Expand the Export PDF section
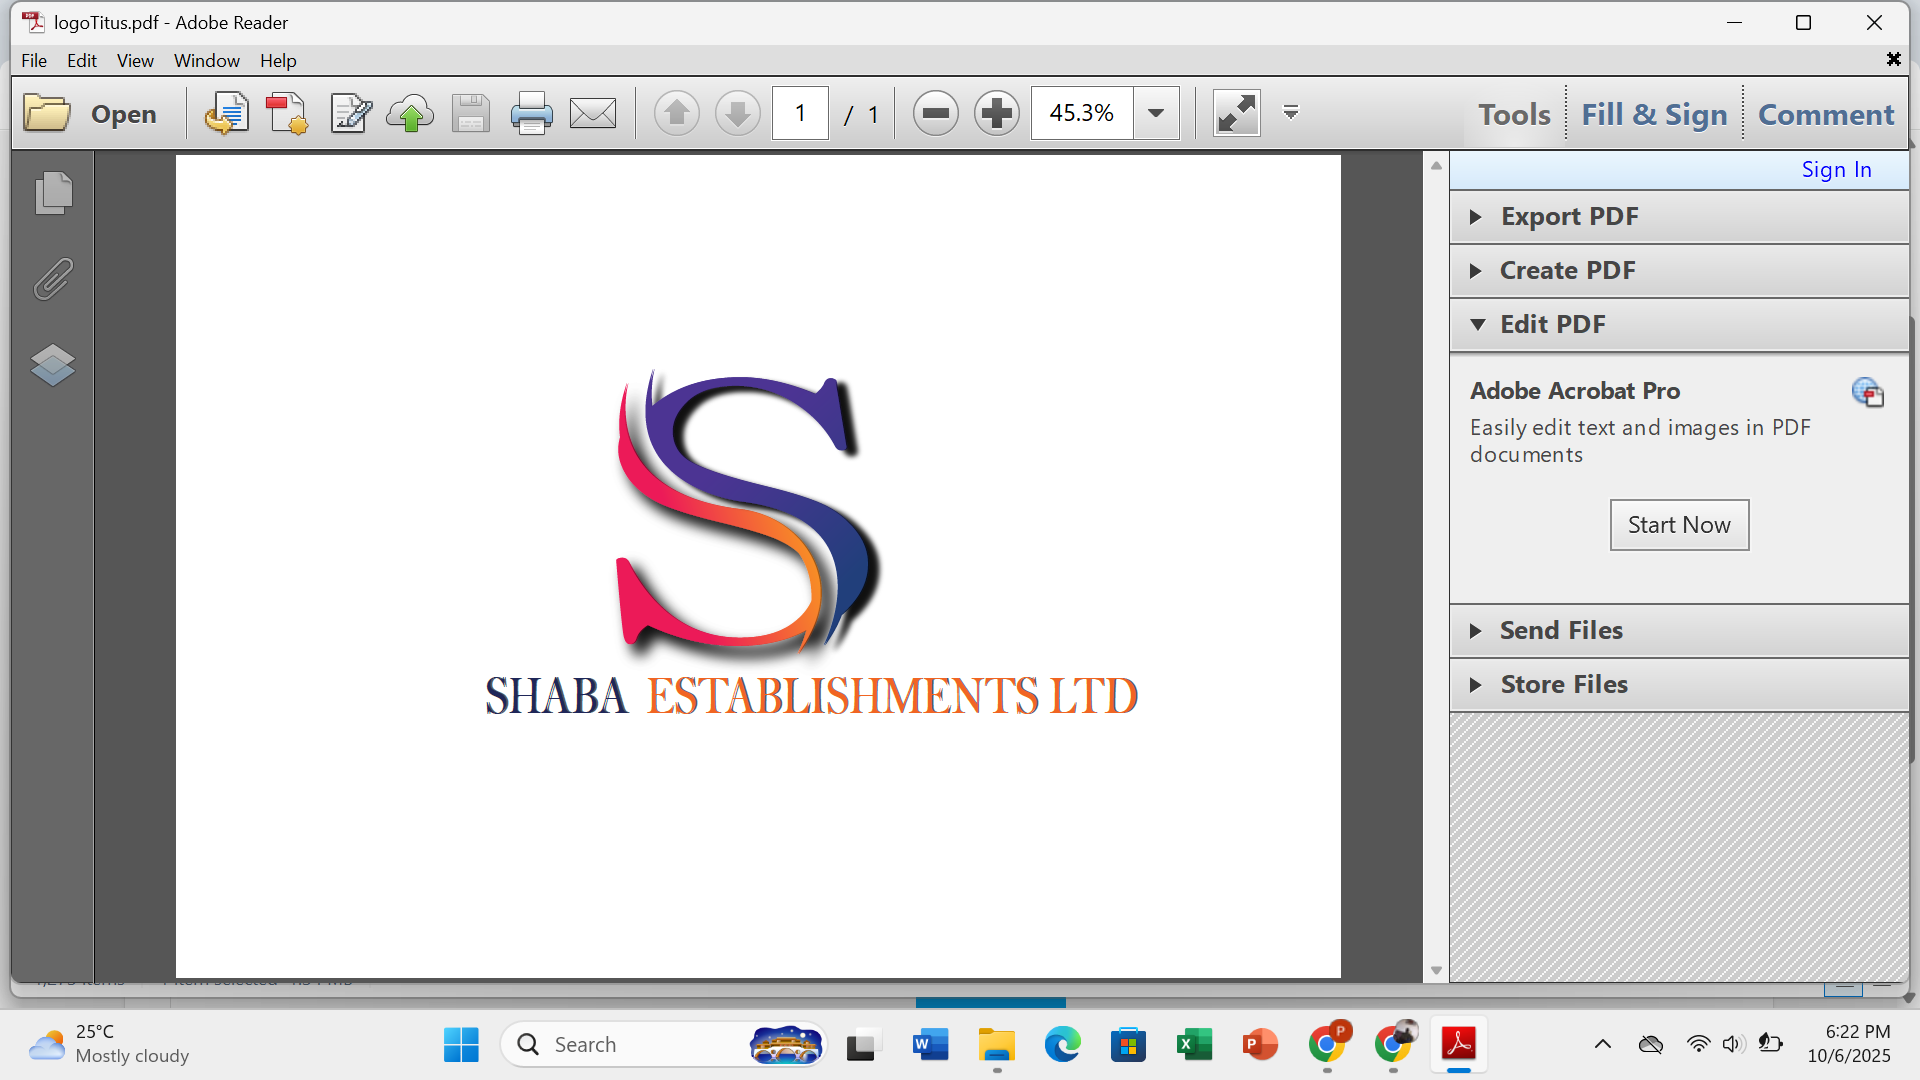 (x=1569, y=217)
